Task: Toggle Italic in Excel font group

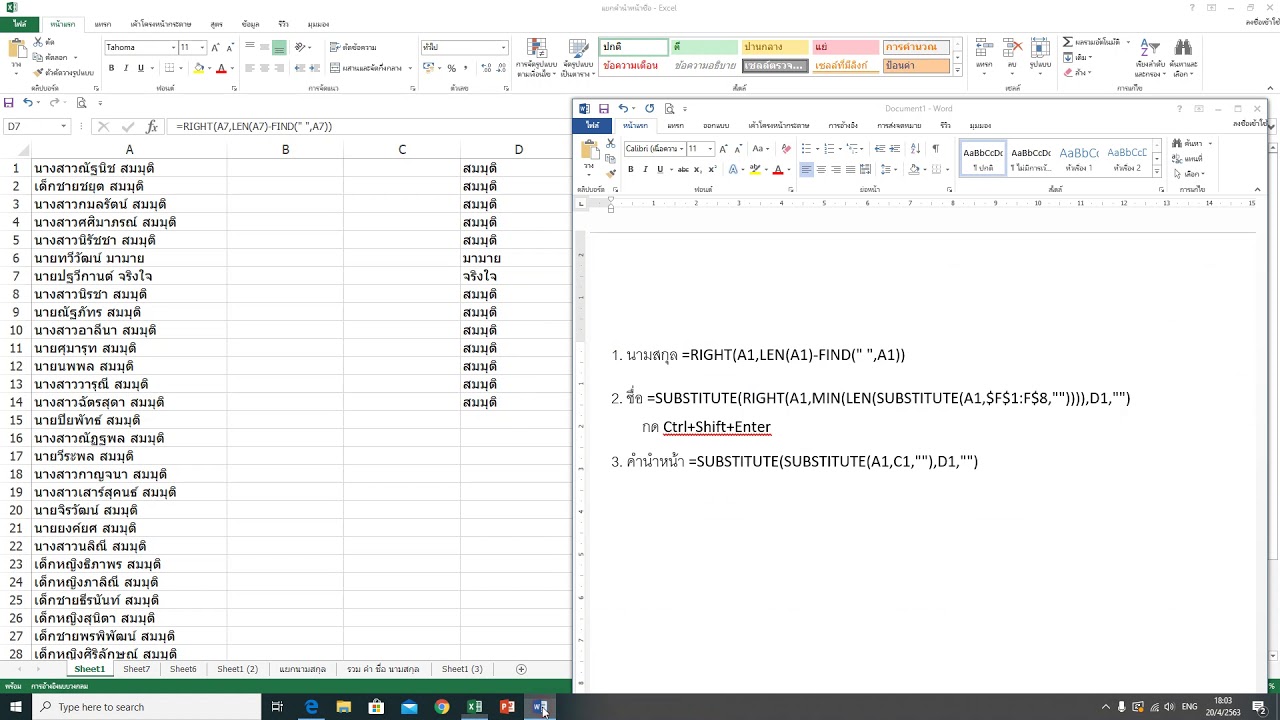Action: [126, 68]
